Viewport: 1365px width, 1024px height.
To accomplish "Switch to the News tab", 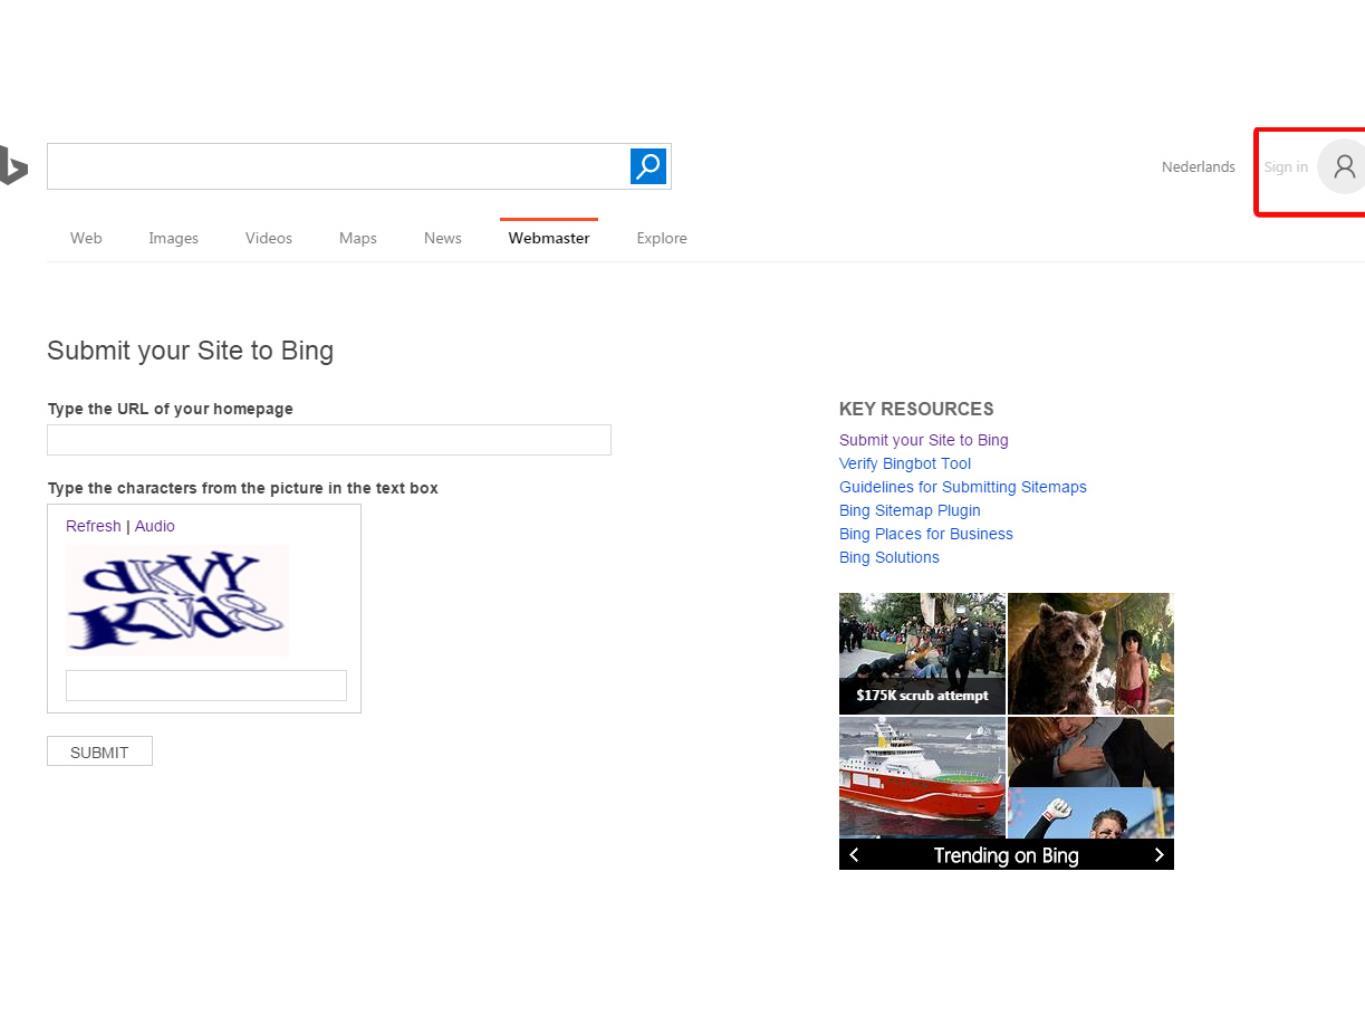I will tap(442, 238).
